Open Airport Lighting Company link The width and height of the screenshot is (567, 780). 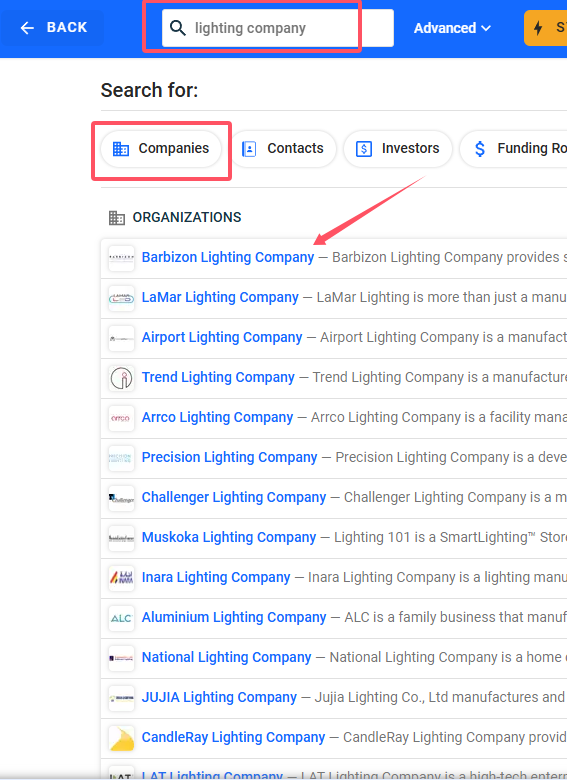click(x=222, y=337)
